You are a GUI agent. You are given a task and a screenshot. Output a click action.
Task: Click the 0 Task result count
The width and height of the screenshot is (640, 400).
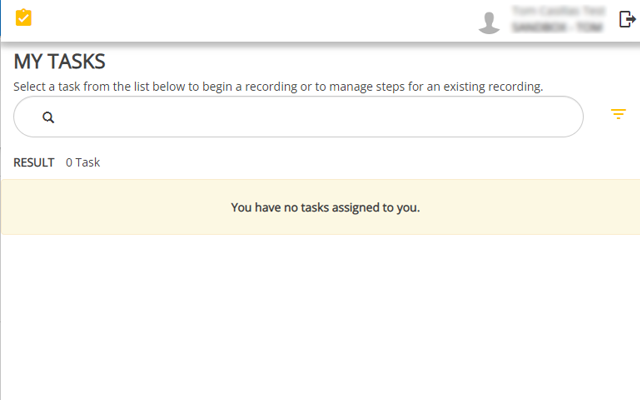tap(83, 162)
